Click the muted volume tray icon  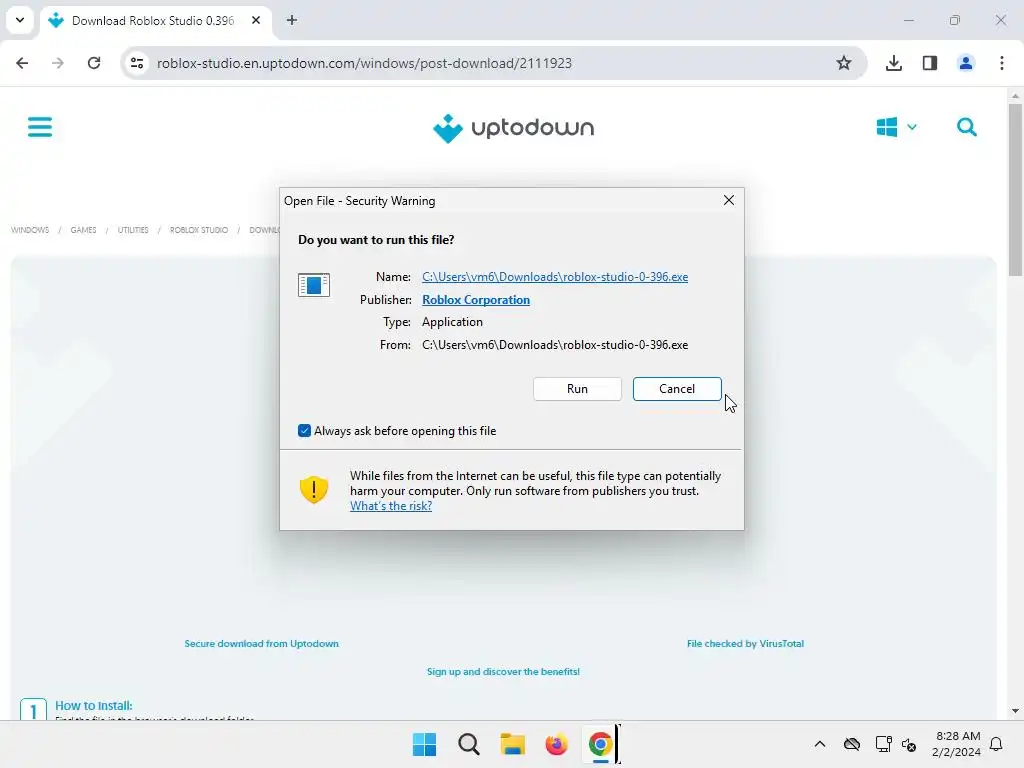click(908, 744)
